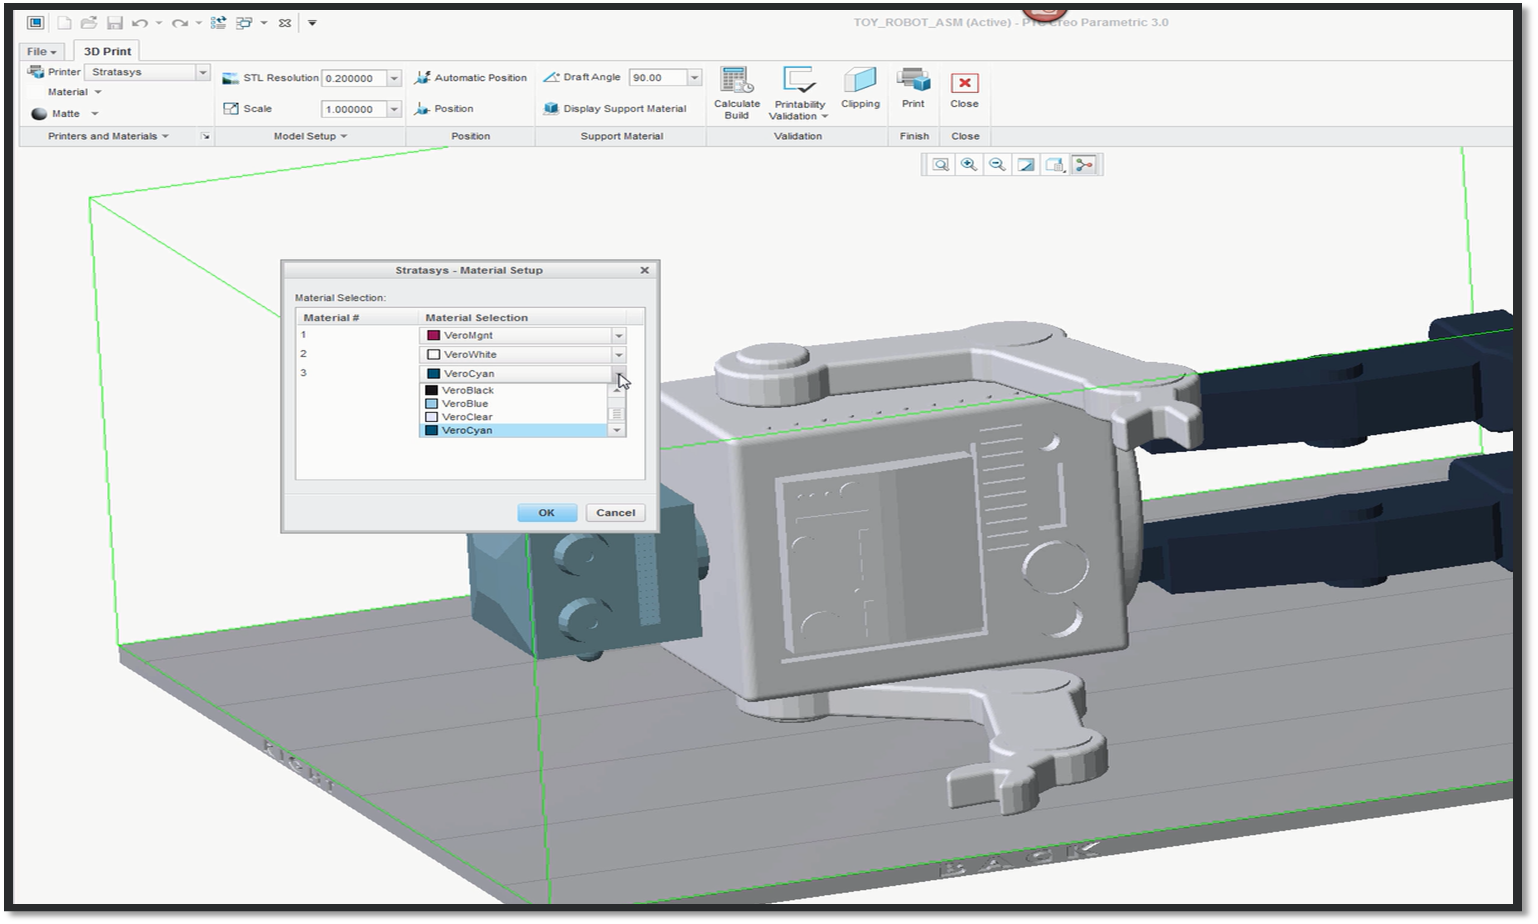Choose VeroBlue from material list
This screenshot has width=1538, height=924.
514,404
